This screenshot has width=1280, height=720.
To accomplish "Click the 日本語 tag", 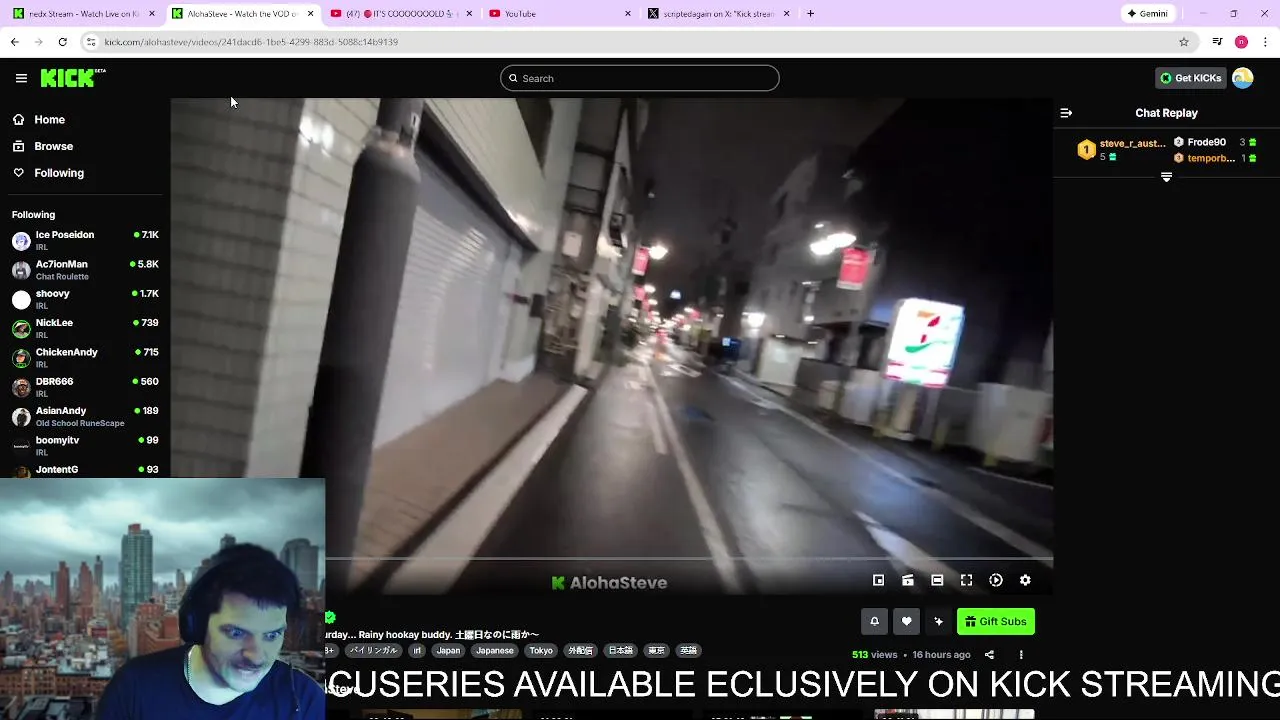I will point(621,650).
